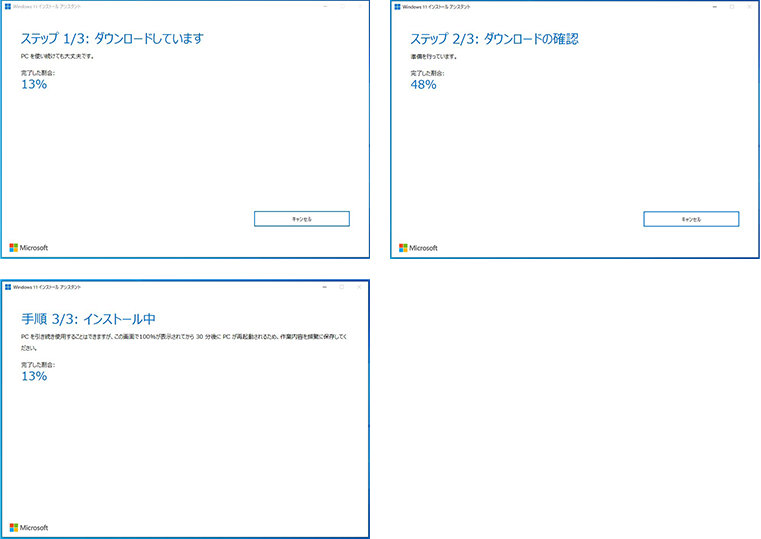Click the restart warning text in 手順 3/3 window
The image size is (761, 539).
pyautogui.click(x=184, y=342)
